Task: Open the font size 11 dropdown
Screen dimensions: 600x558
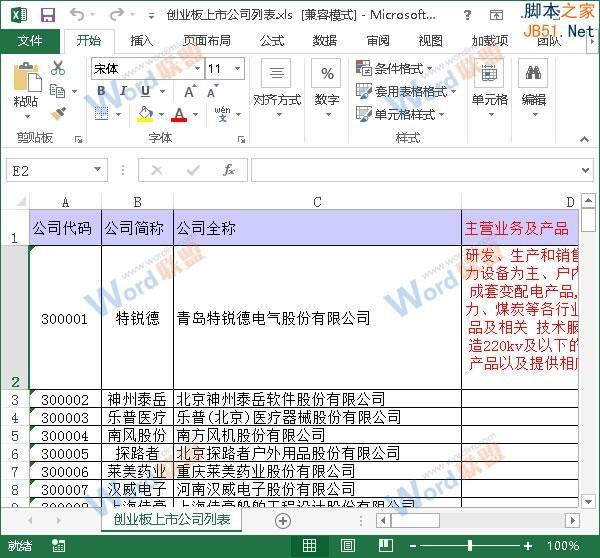Action: point(237,69)
